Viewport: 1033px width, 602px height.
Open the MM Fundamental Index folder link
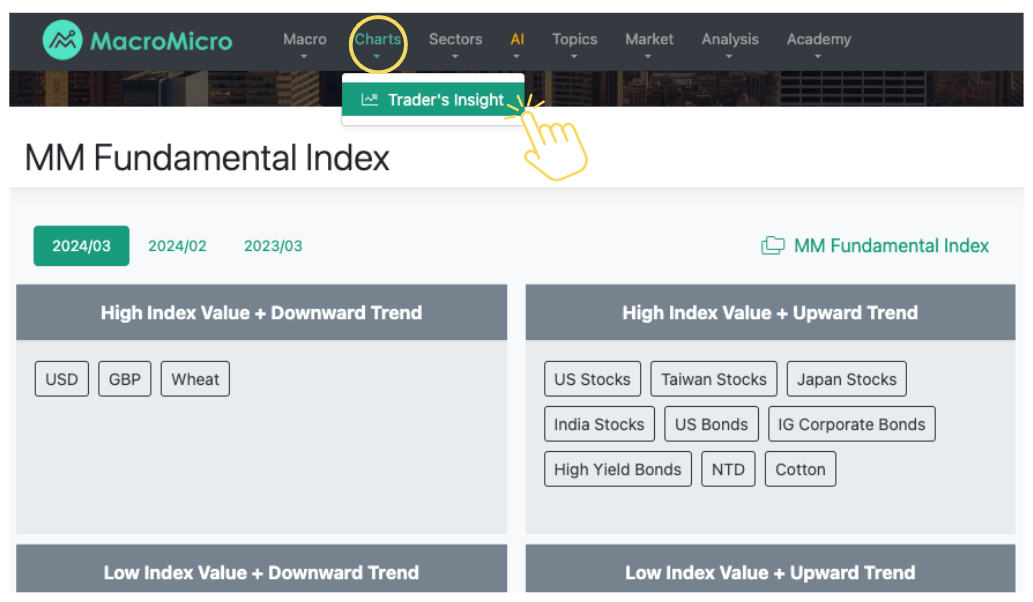click(x=875, y=246)
